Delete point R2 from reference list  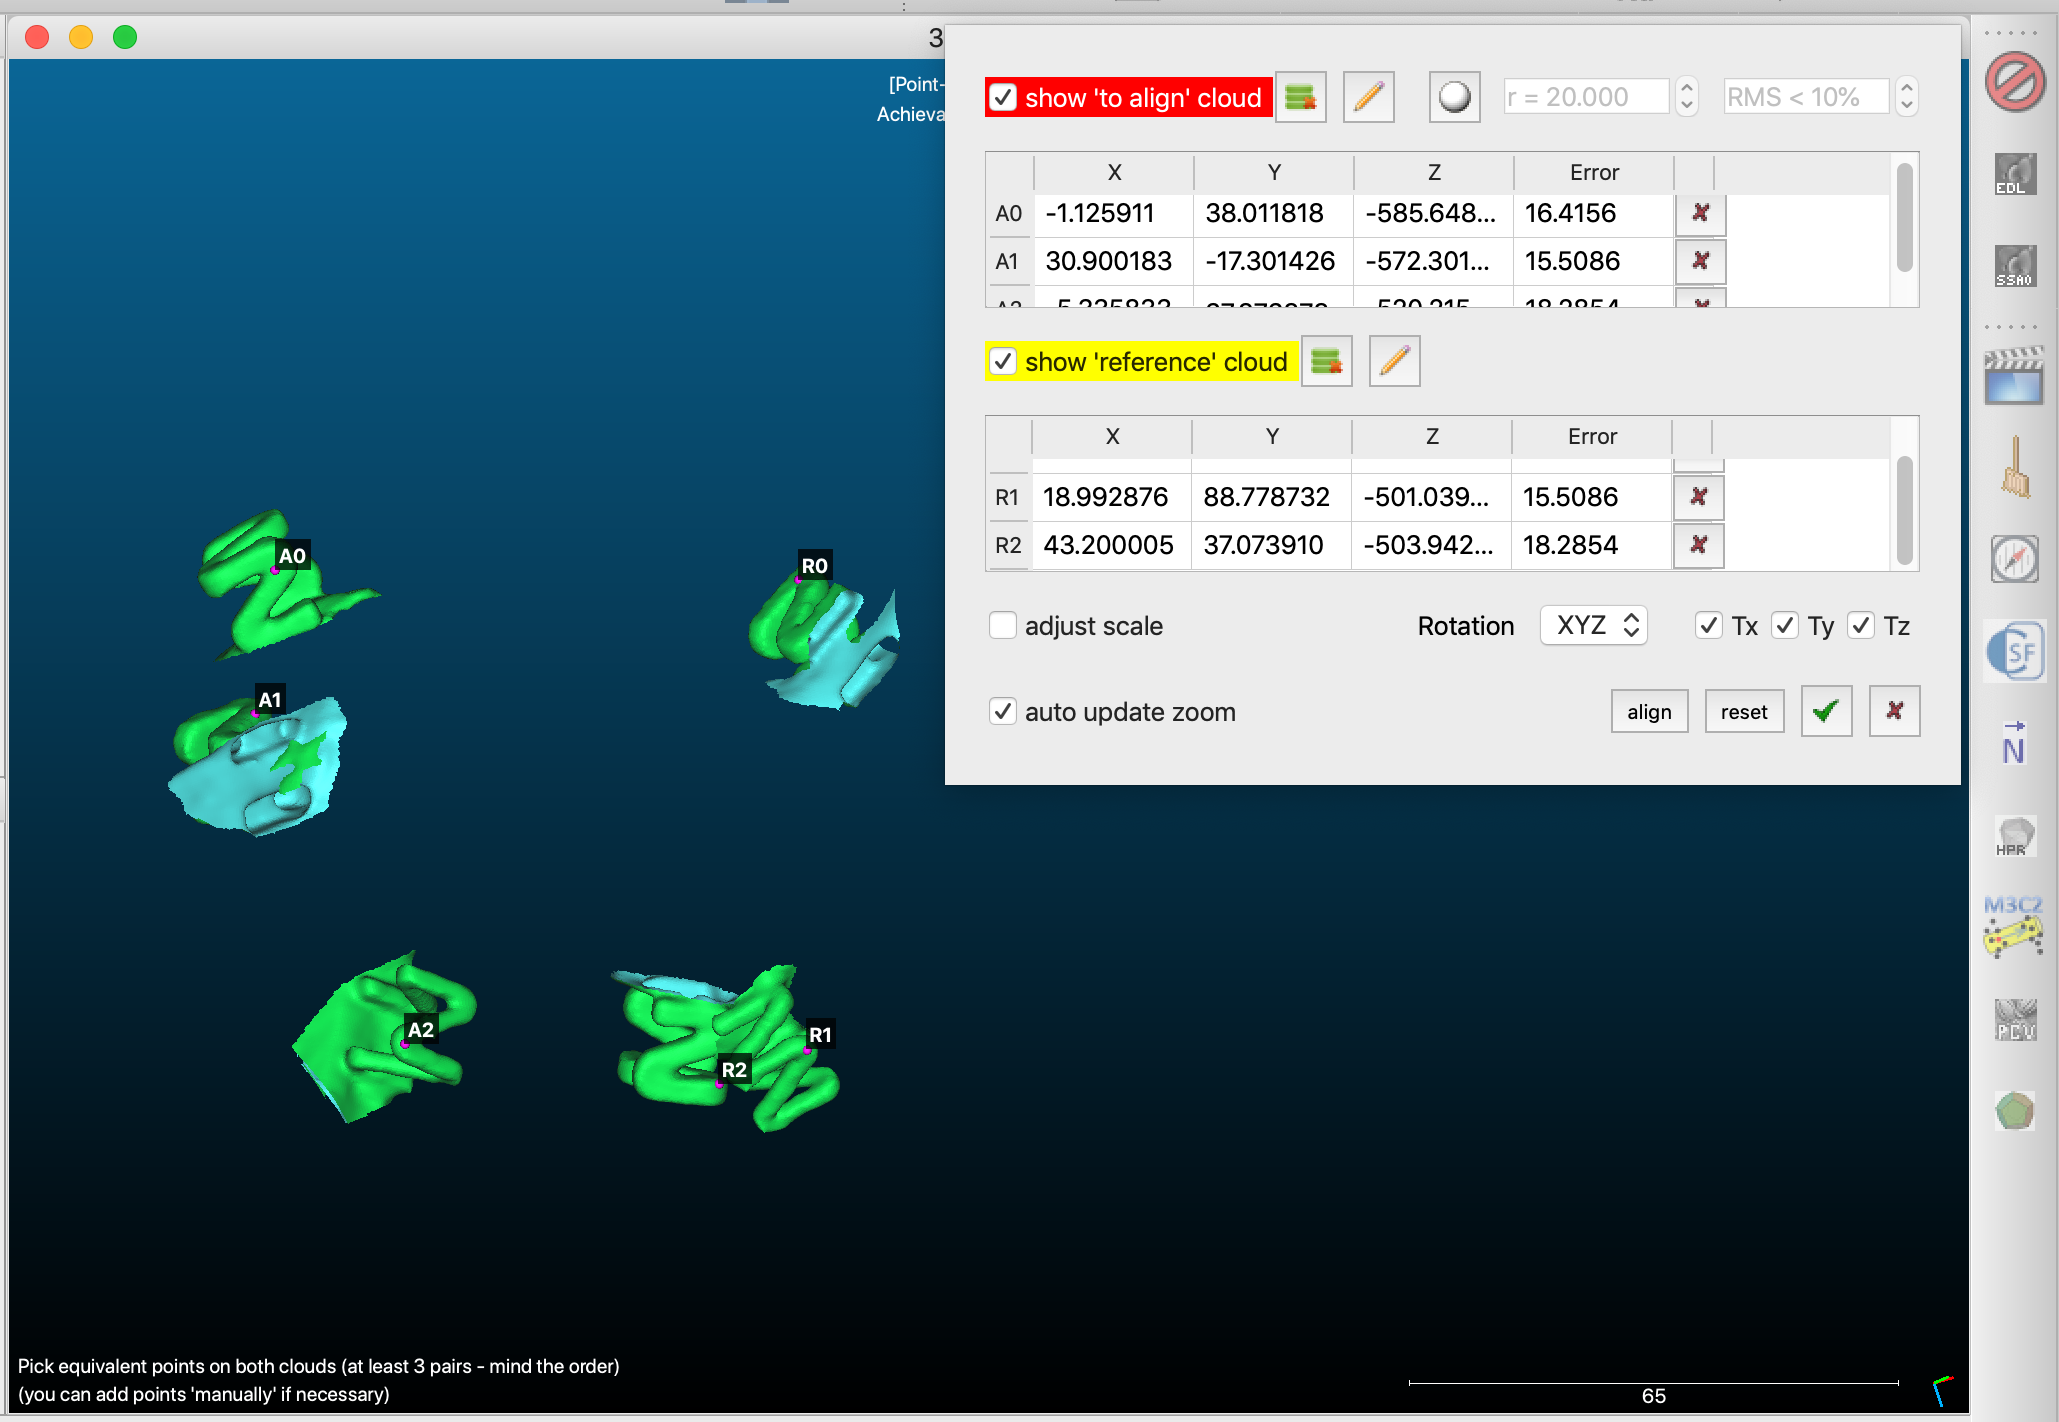[1699, 545]
